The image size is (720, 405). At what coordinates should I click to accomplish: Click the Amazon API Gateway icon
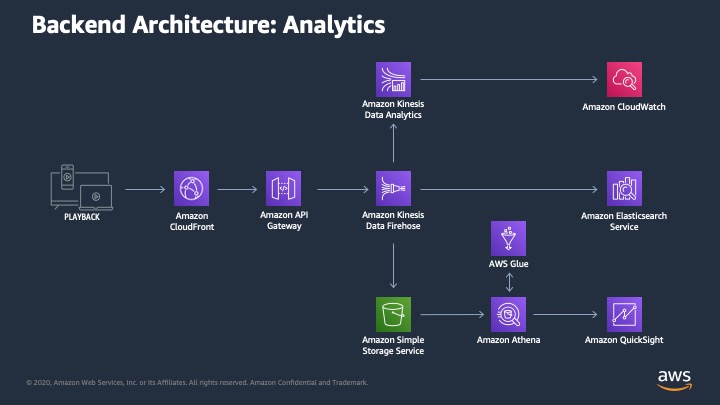[x=284, y=189]
